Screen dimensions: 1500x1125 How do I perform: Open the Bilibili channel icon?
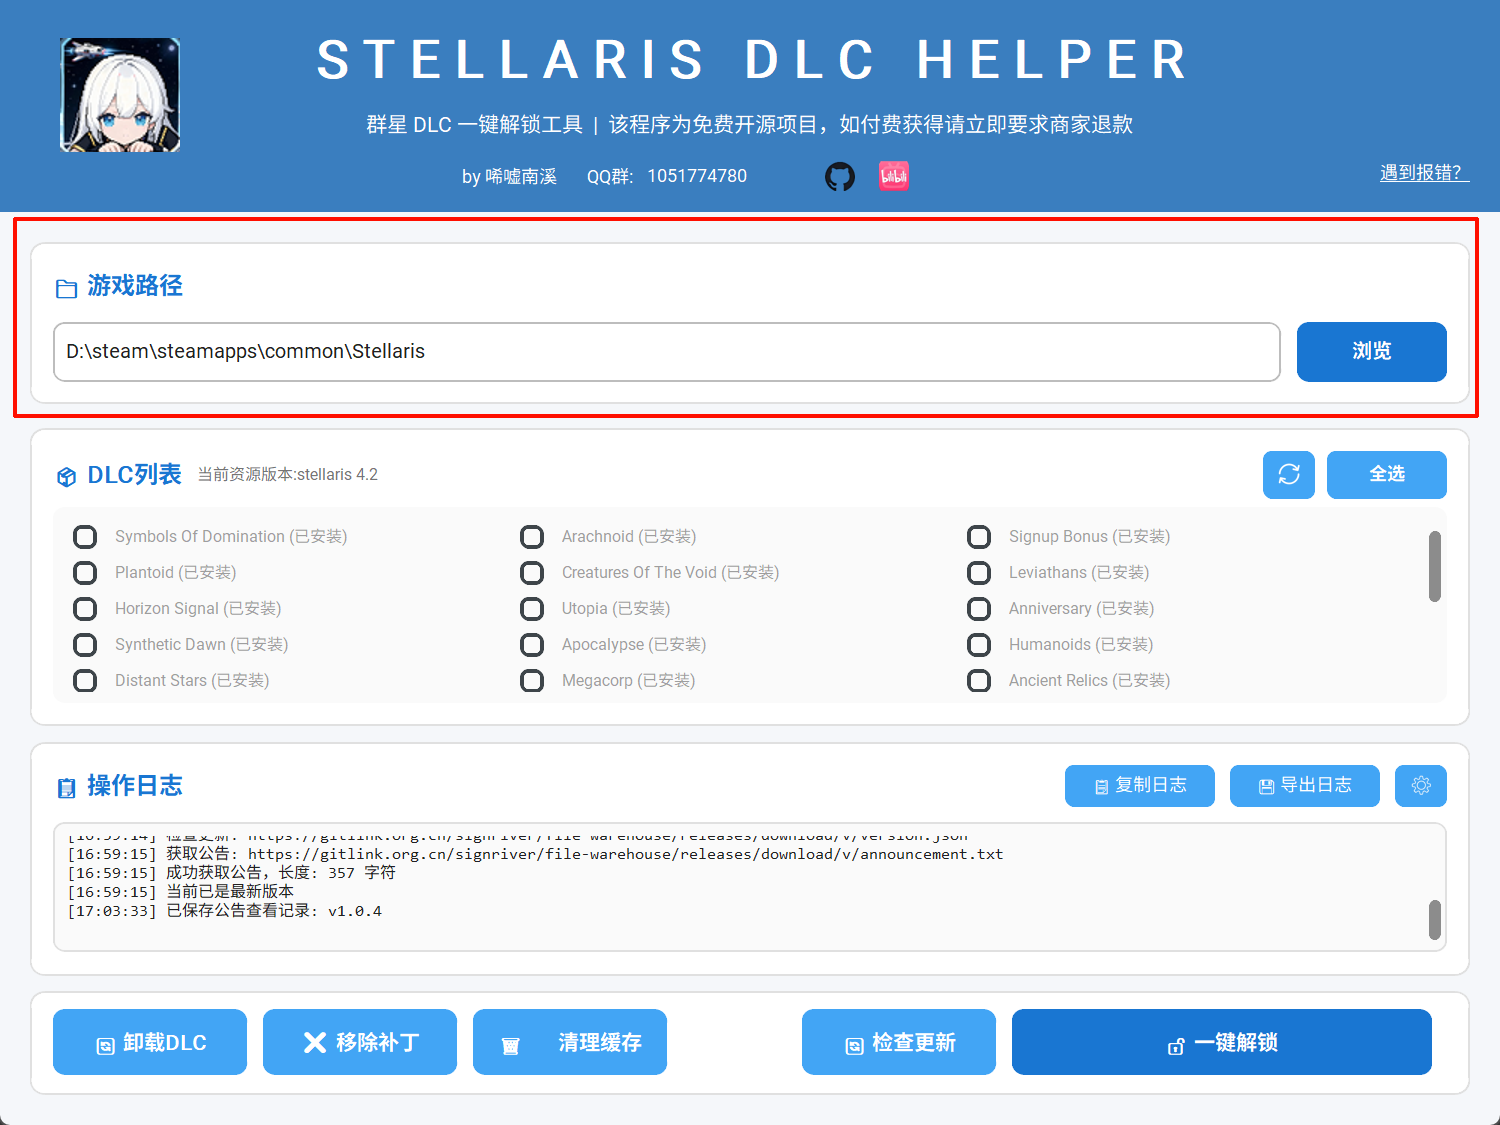pos(894,177)
